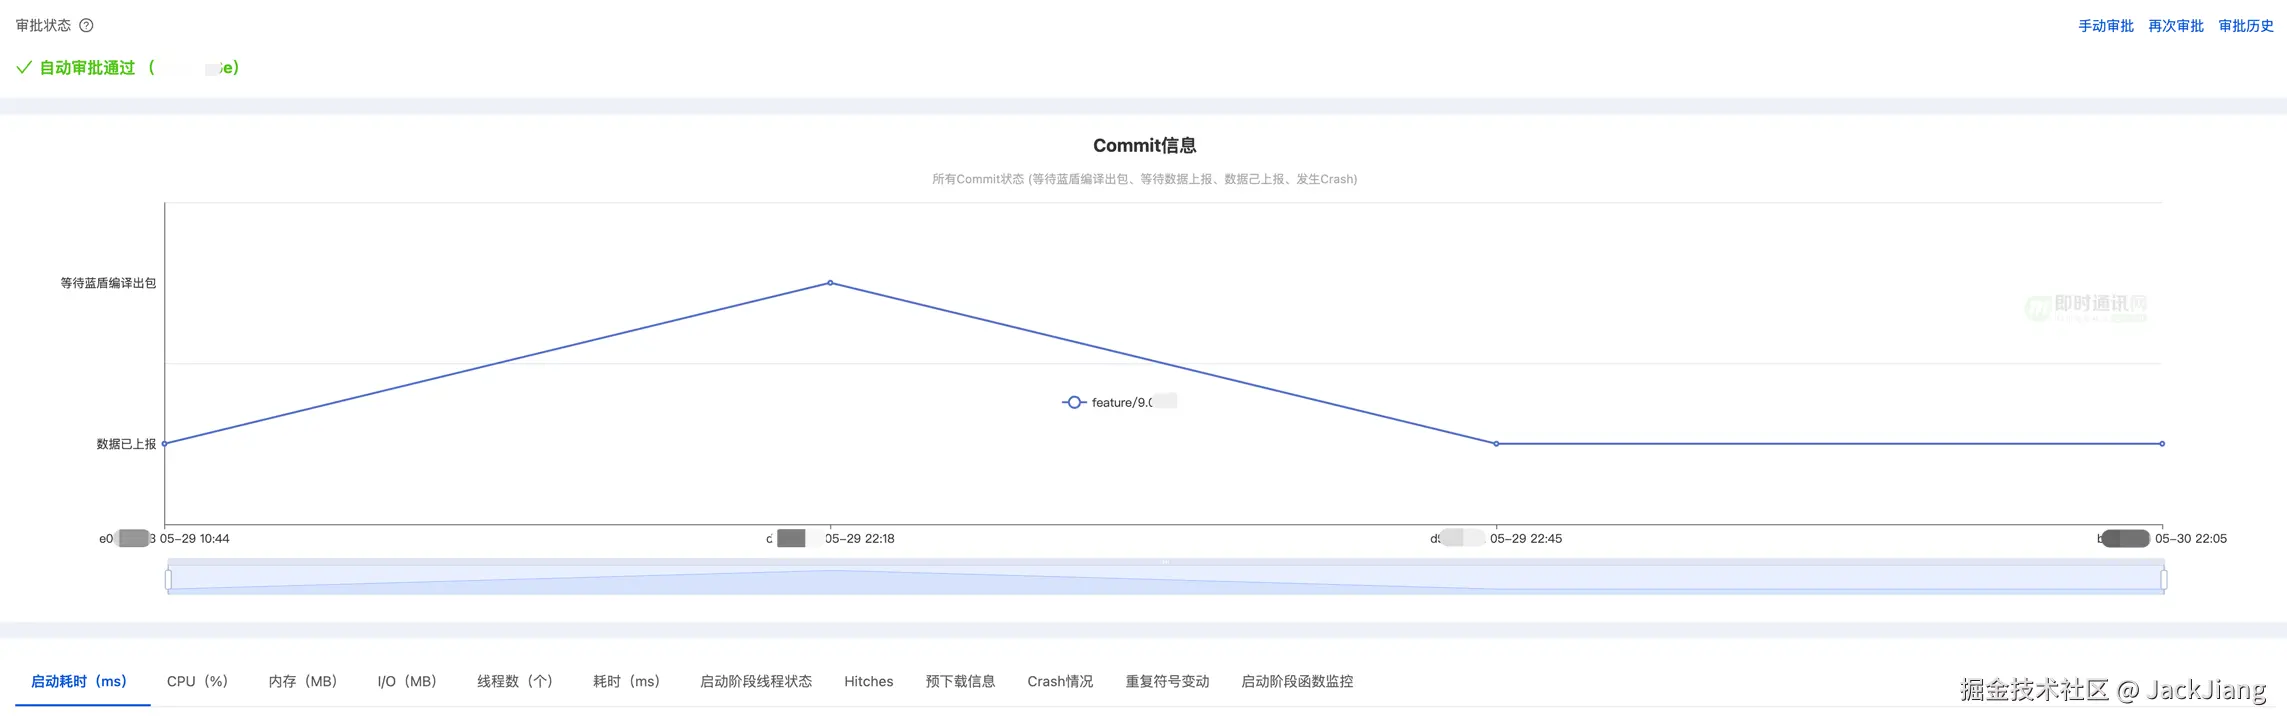
Task: Toggle the feature/9.0 legend series marker
Action: 1074,402
